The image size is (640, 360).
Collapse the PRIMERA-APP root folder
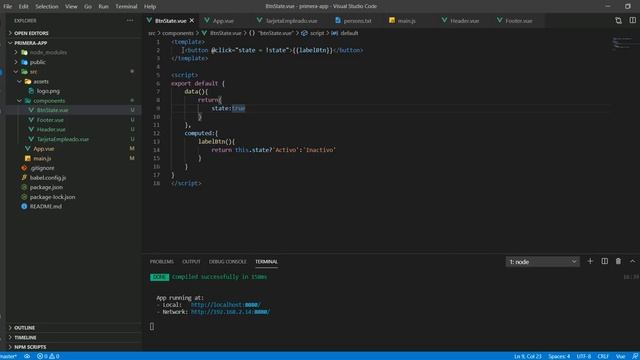[x=31, y=43]
